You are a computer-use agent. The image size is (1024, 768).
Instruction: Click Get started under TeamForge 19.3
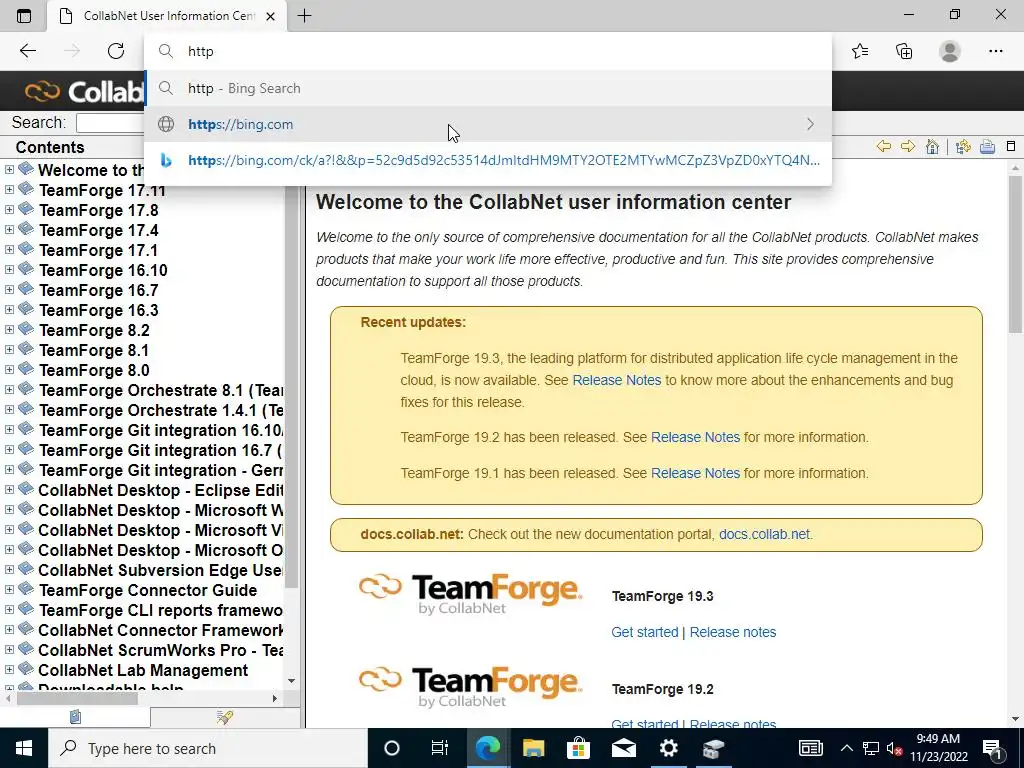pos(645,632)
